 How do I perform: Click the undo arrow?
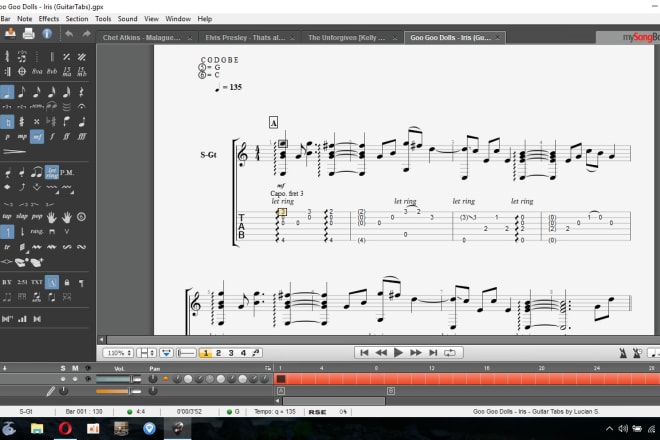click(69, 34)
